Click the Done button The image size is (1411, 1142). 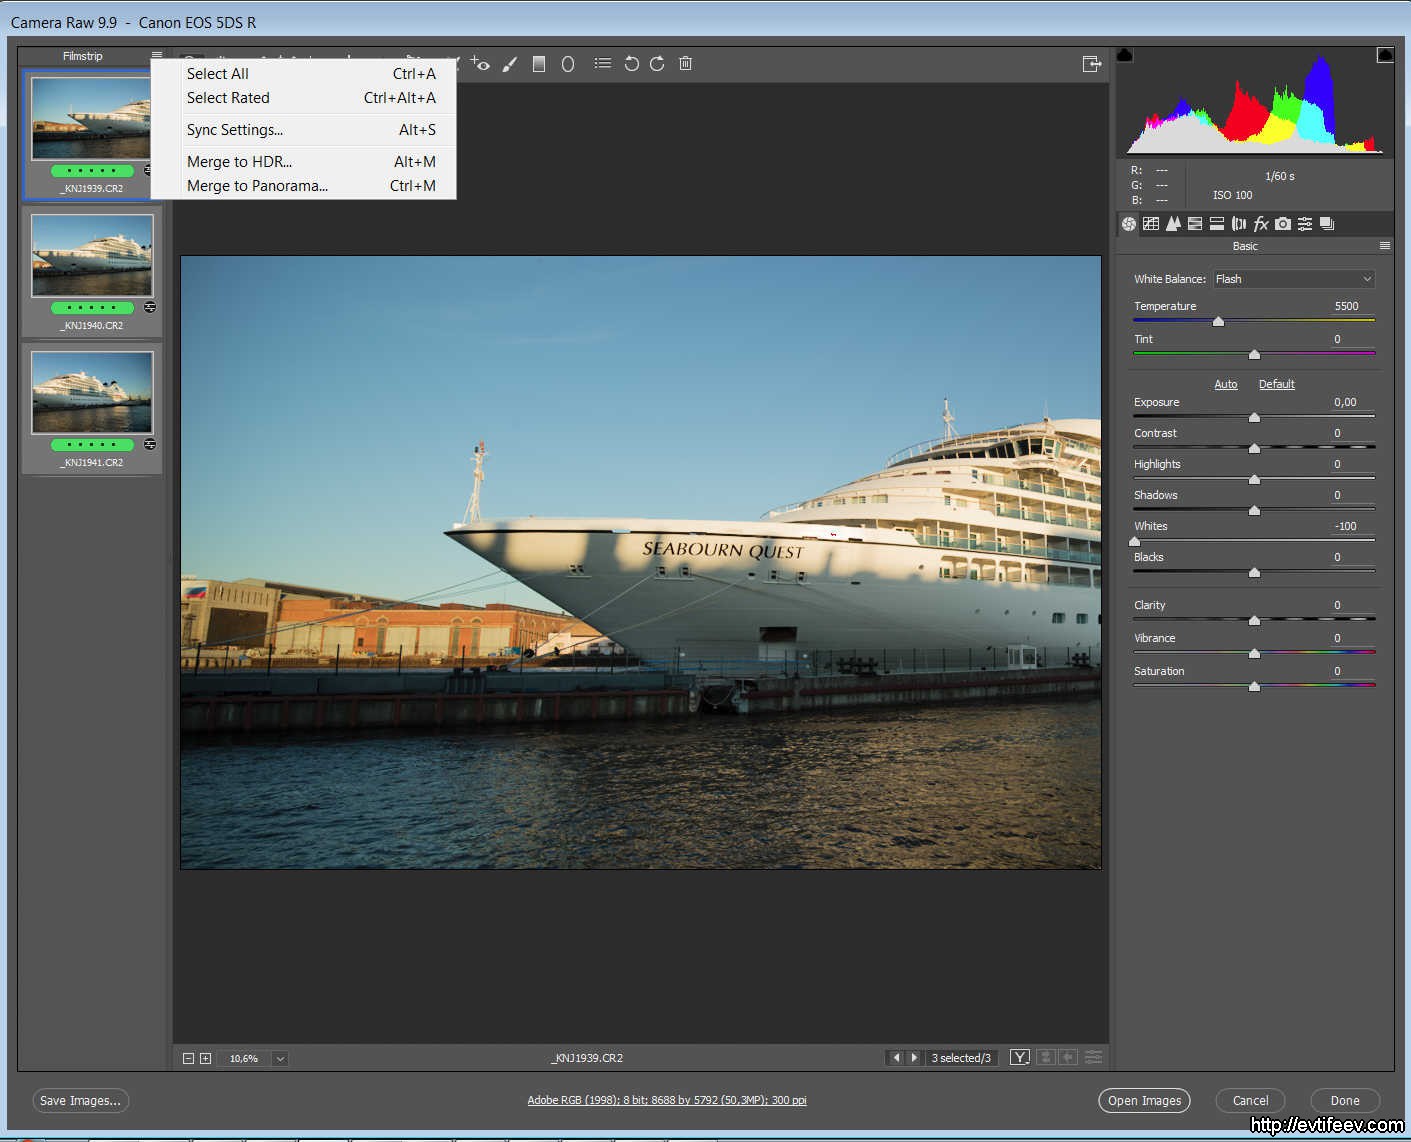(1345, 1100)
